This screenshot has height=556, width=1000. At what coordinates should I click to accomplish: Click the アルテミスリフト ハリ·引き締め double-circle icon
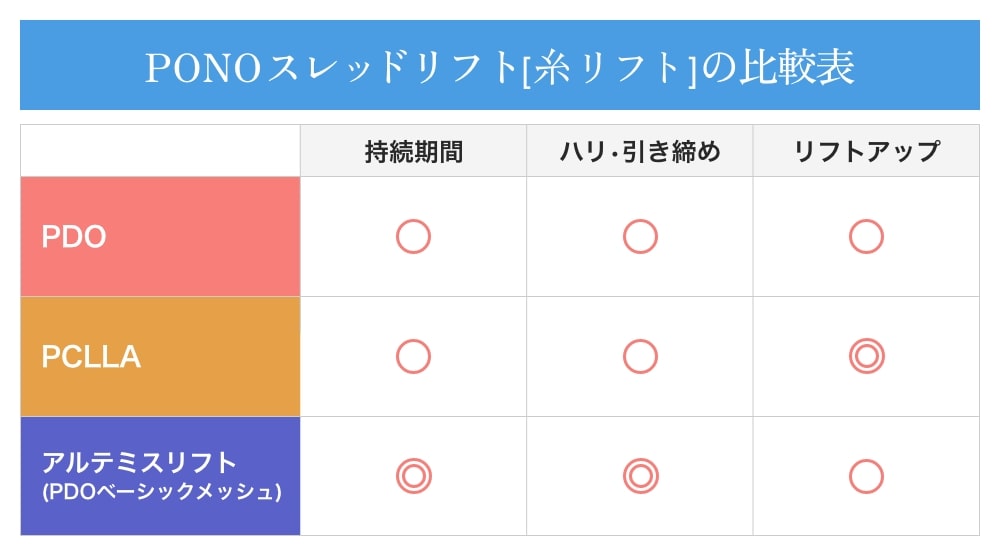640,477
